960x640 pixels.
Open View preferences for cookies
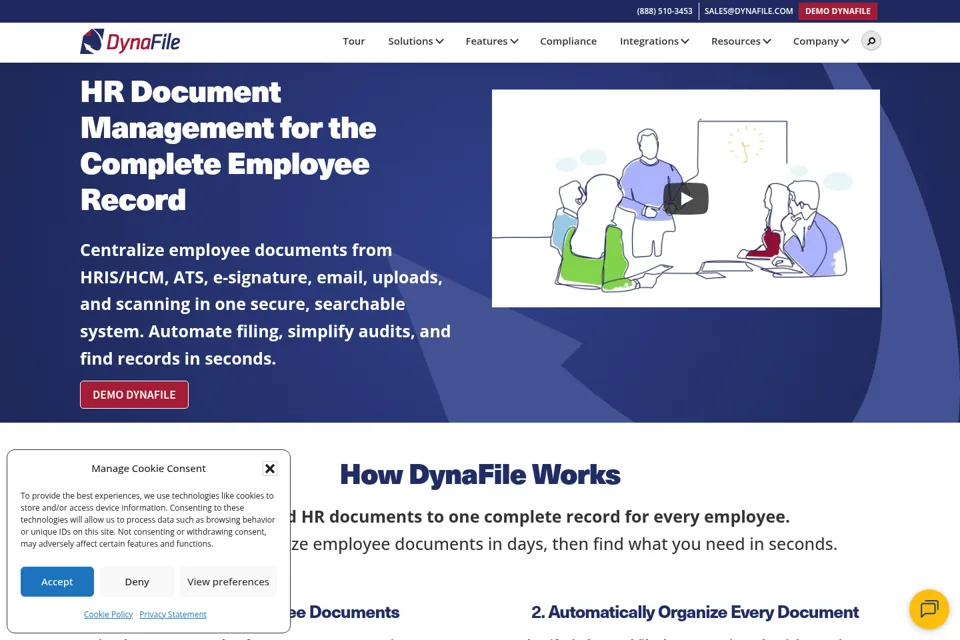click(x=228, y=582)
